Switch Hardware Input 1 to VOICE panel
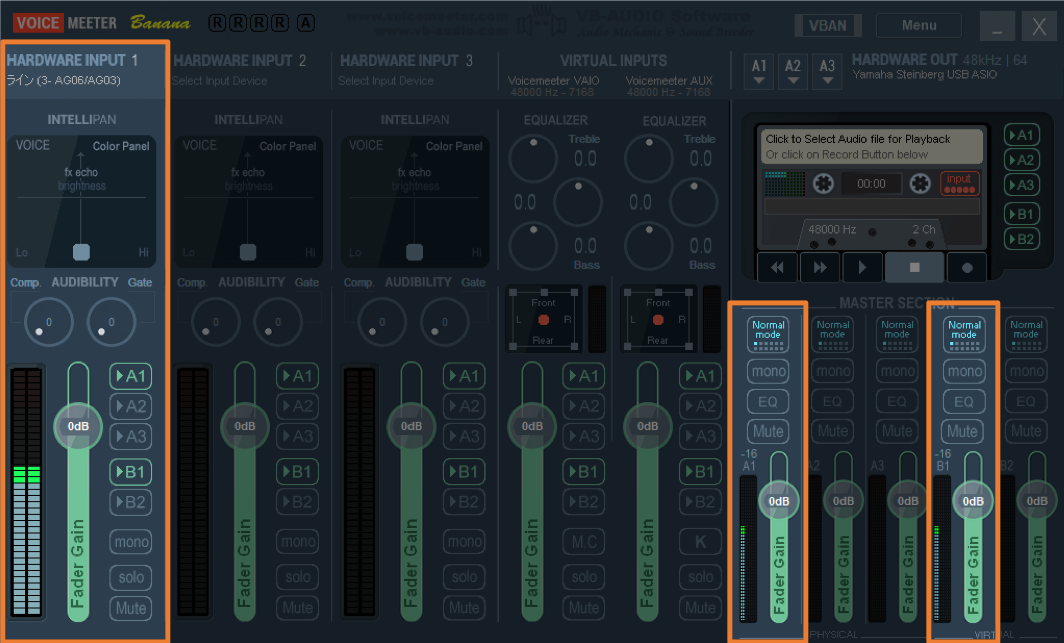The image size is (1064, 643). coord(33,145)
